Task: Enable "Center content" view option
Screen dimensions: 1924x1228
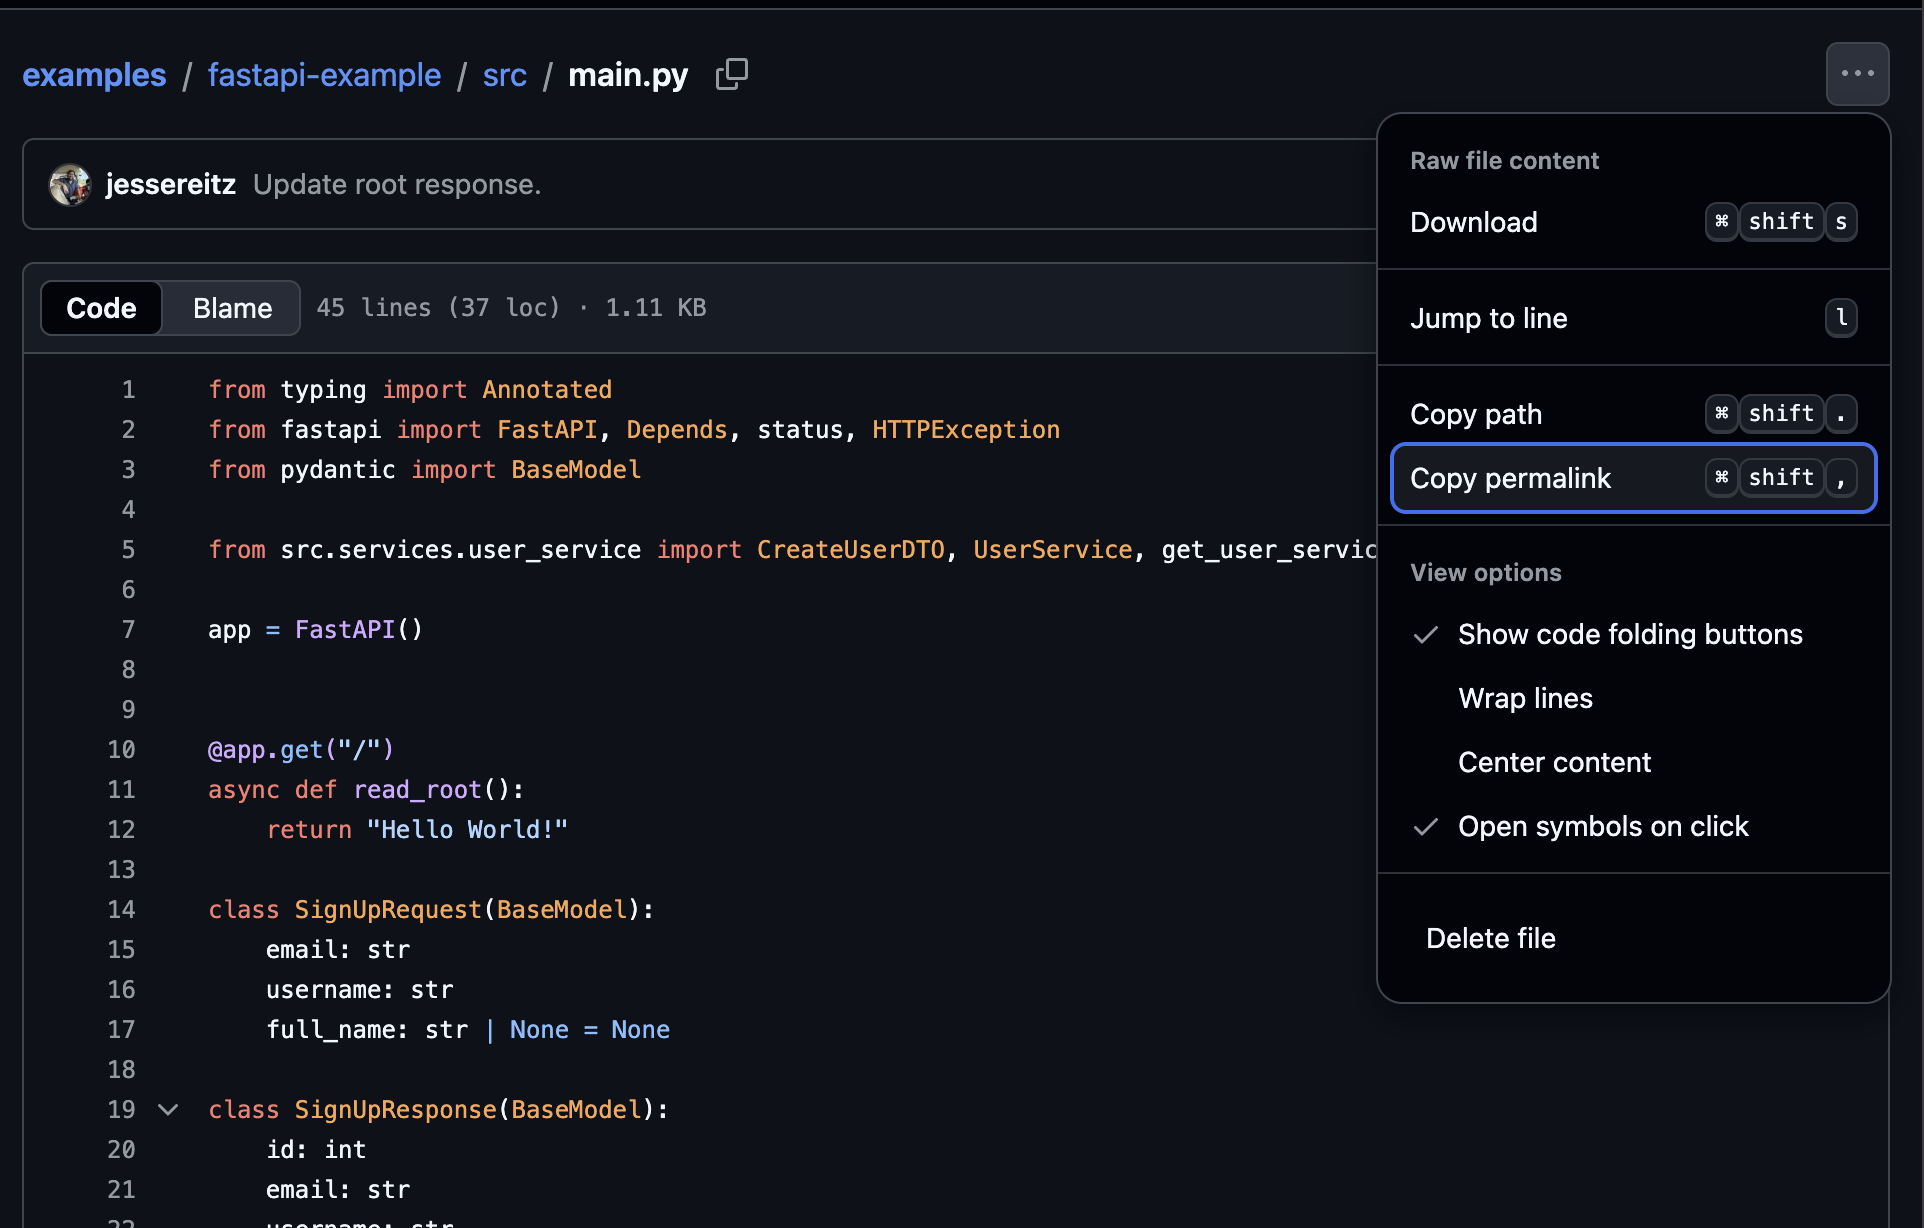Action: (1554, 762)
